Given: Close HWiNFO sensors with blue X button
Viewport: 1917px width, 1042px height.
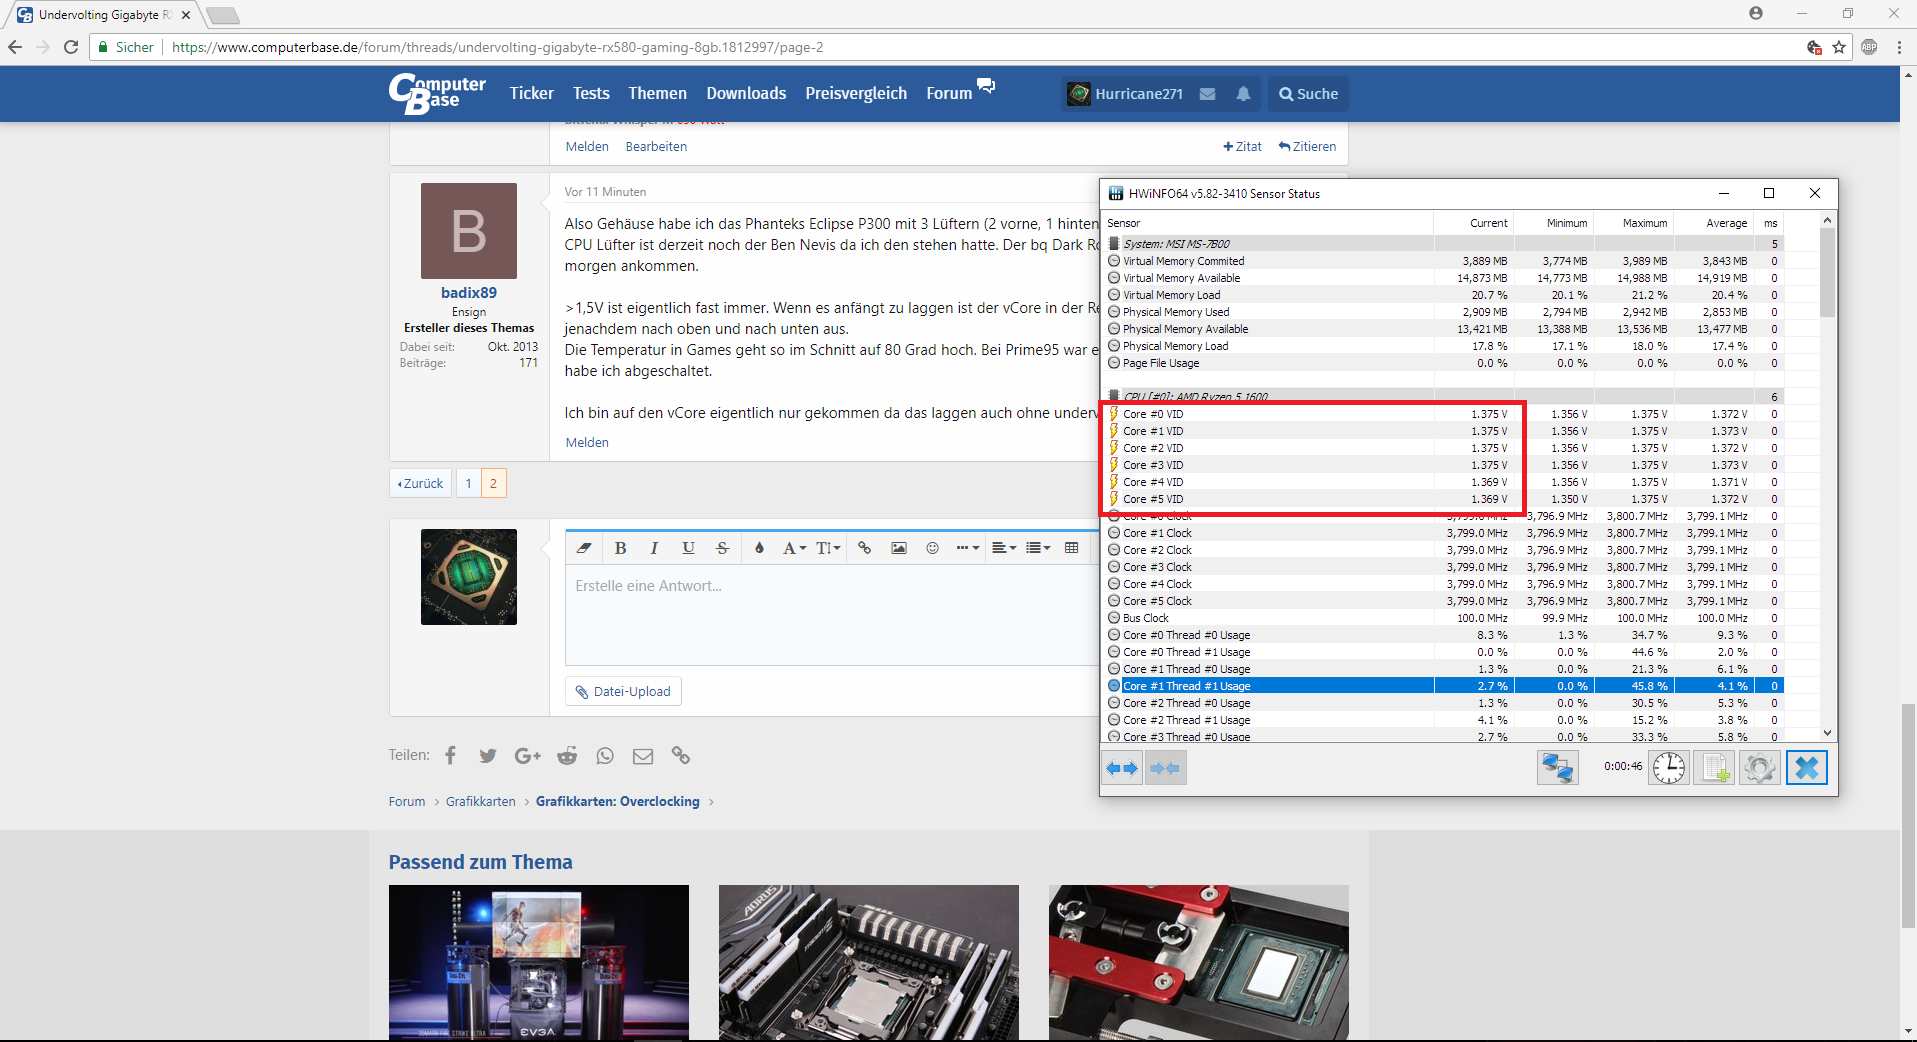Looking at the screenshot, I should coord(1807,768).
